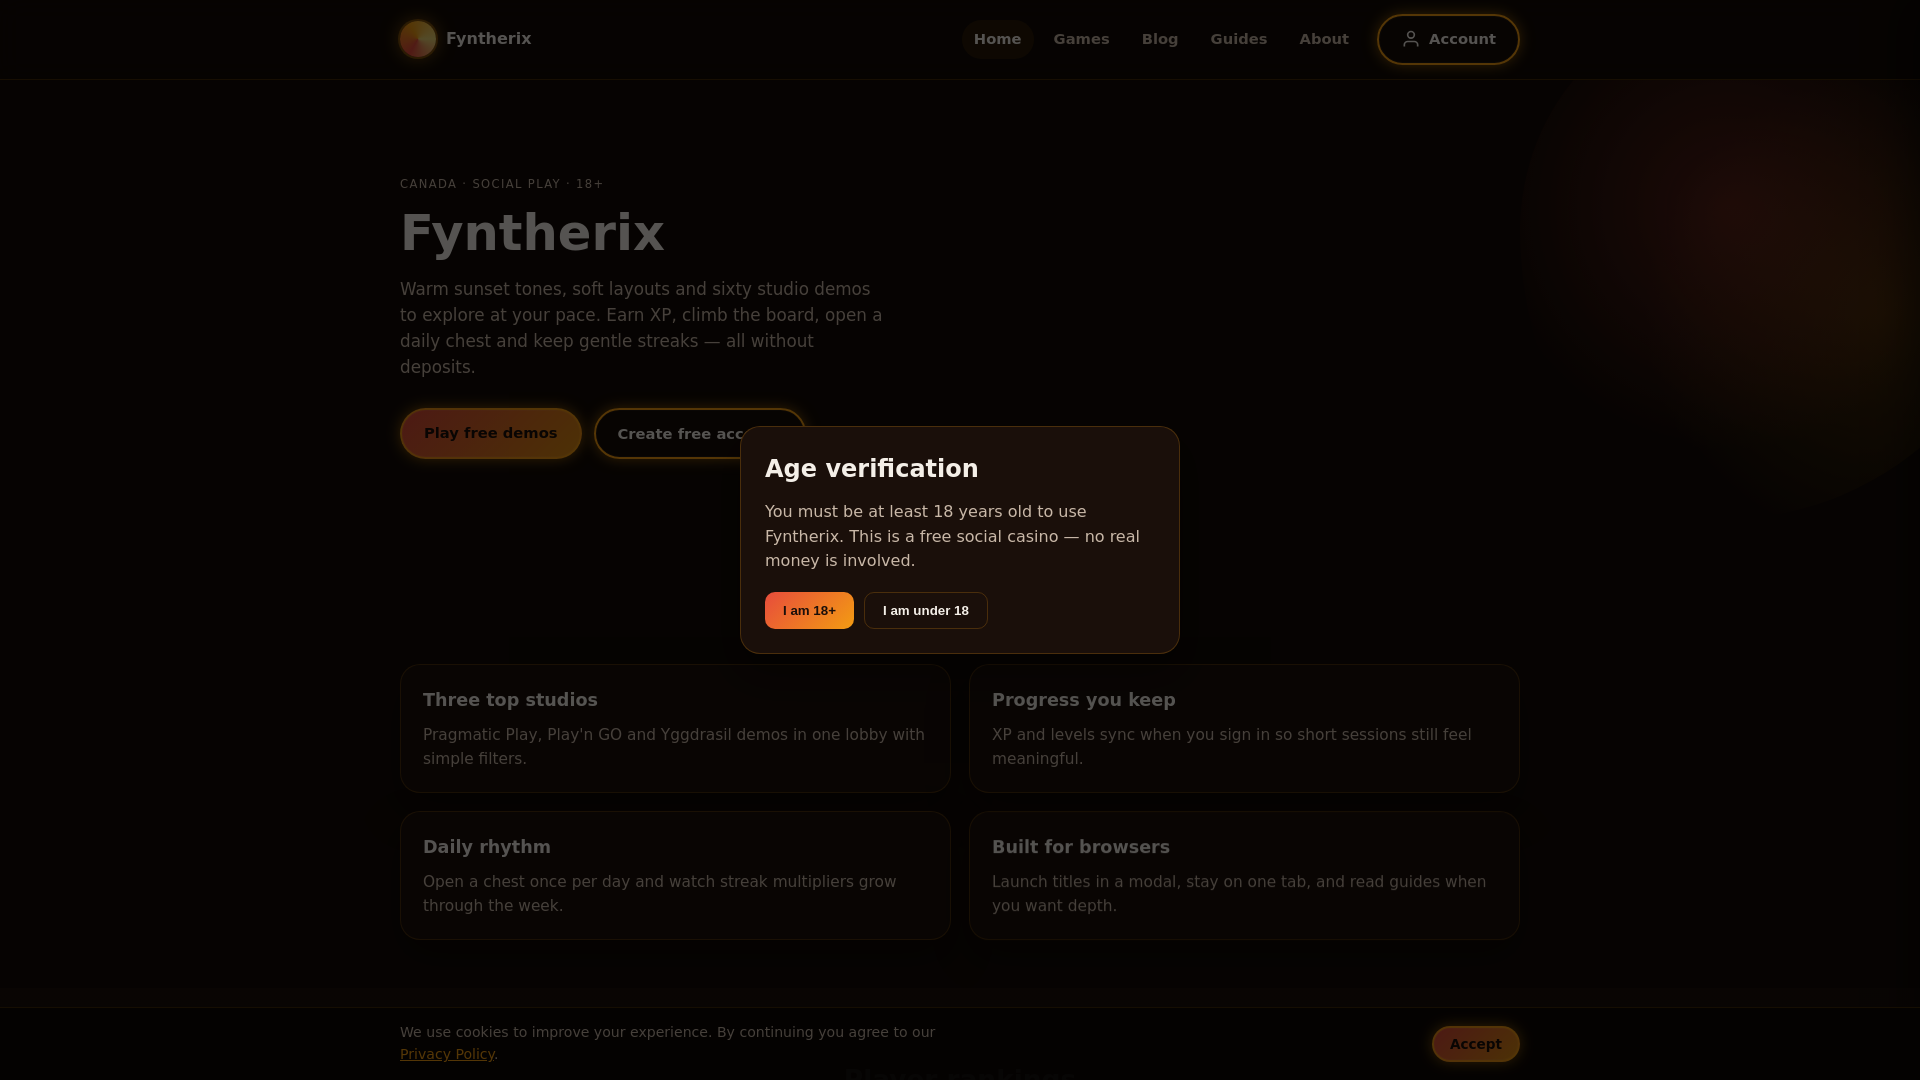Image resolution: width=1920 pixels, height=1080 pixels.
Task: Select the Three top studios card
Action: (x=675, y=728)
